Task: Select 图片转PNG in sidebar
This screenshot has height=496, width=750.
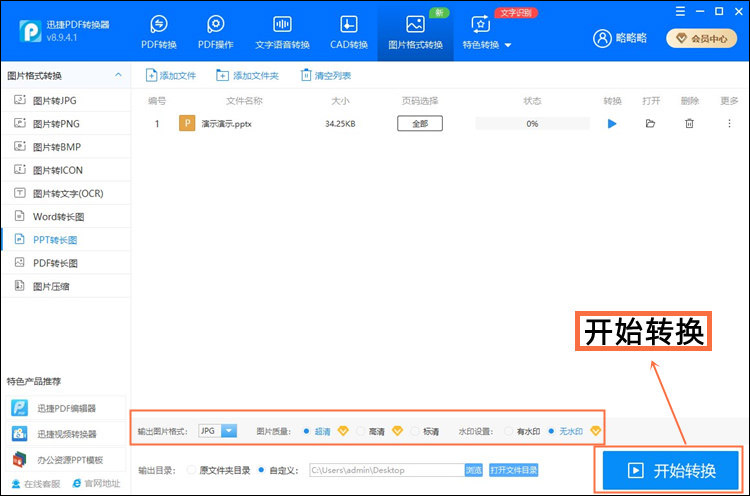Action: [66, 123]
